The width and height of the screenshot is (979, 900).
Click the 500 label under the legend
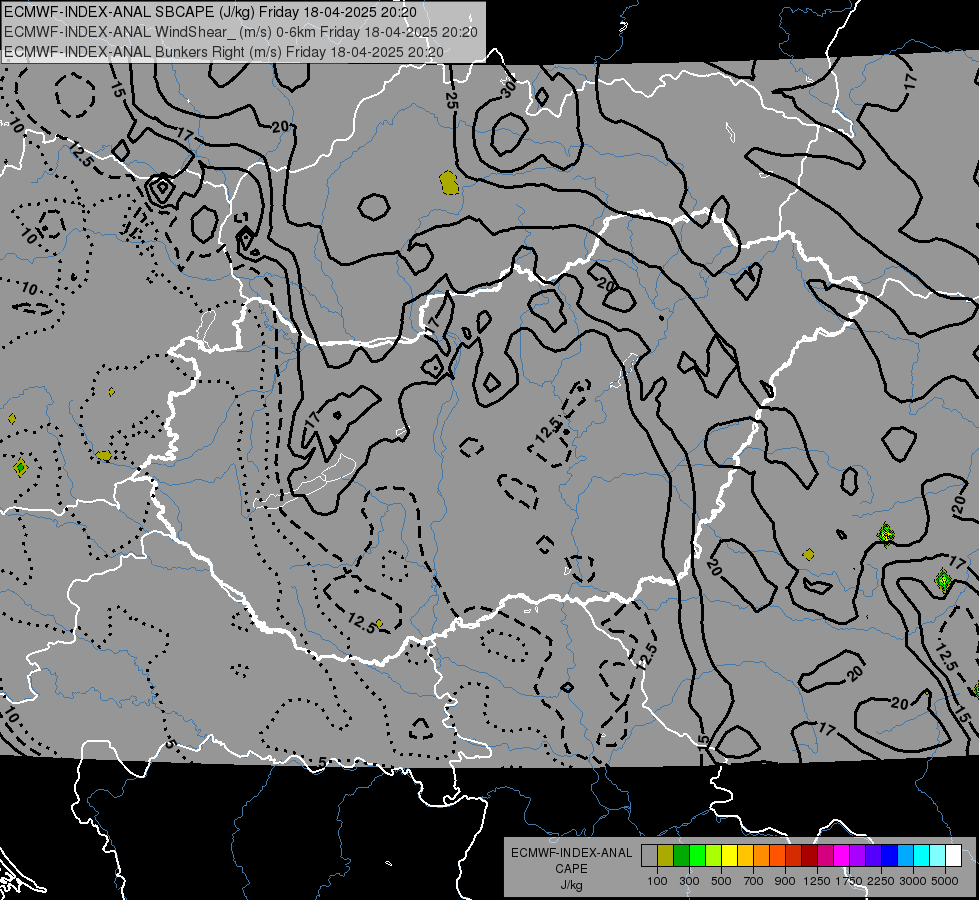pyautogui.click(x=721, y=881)
